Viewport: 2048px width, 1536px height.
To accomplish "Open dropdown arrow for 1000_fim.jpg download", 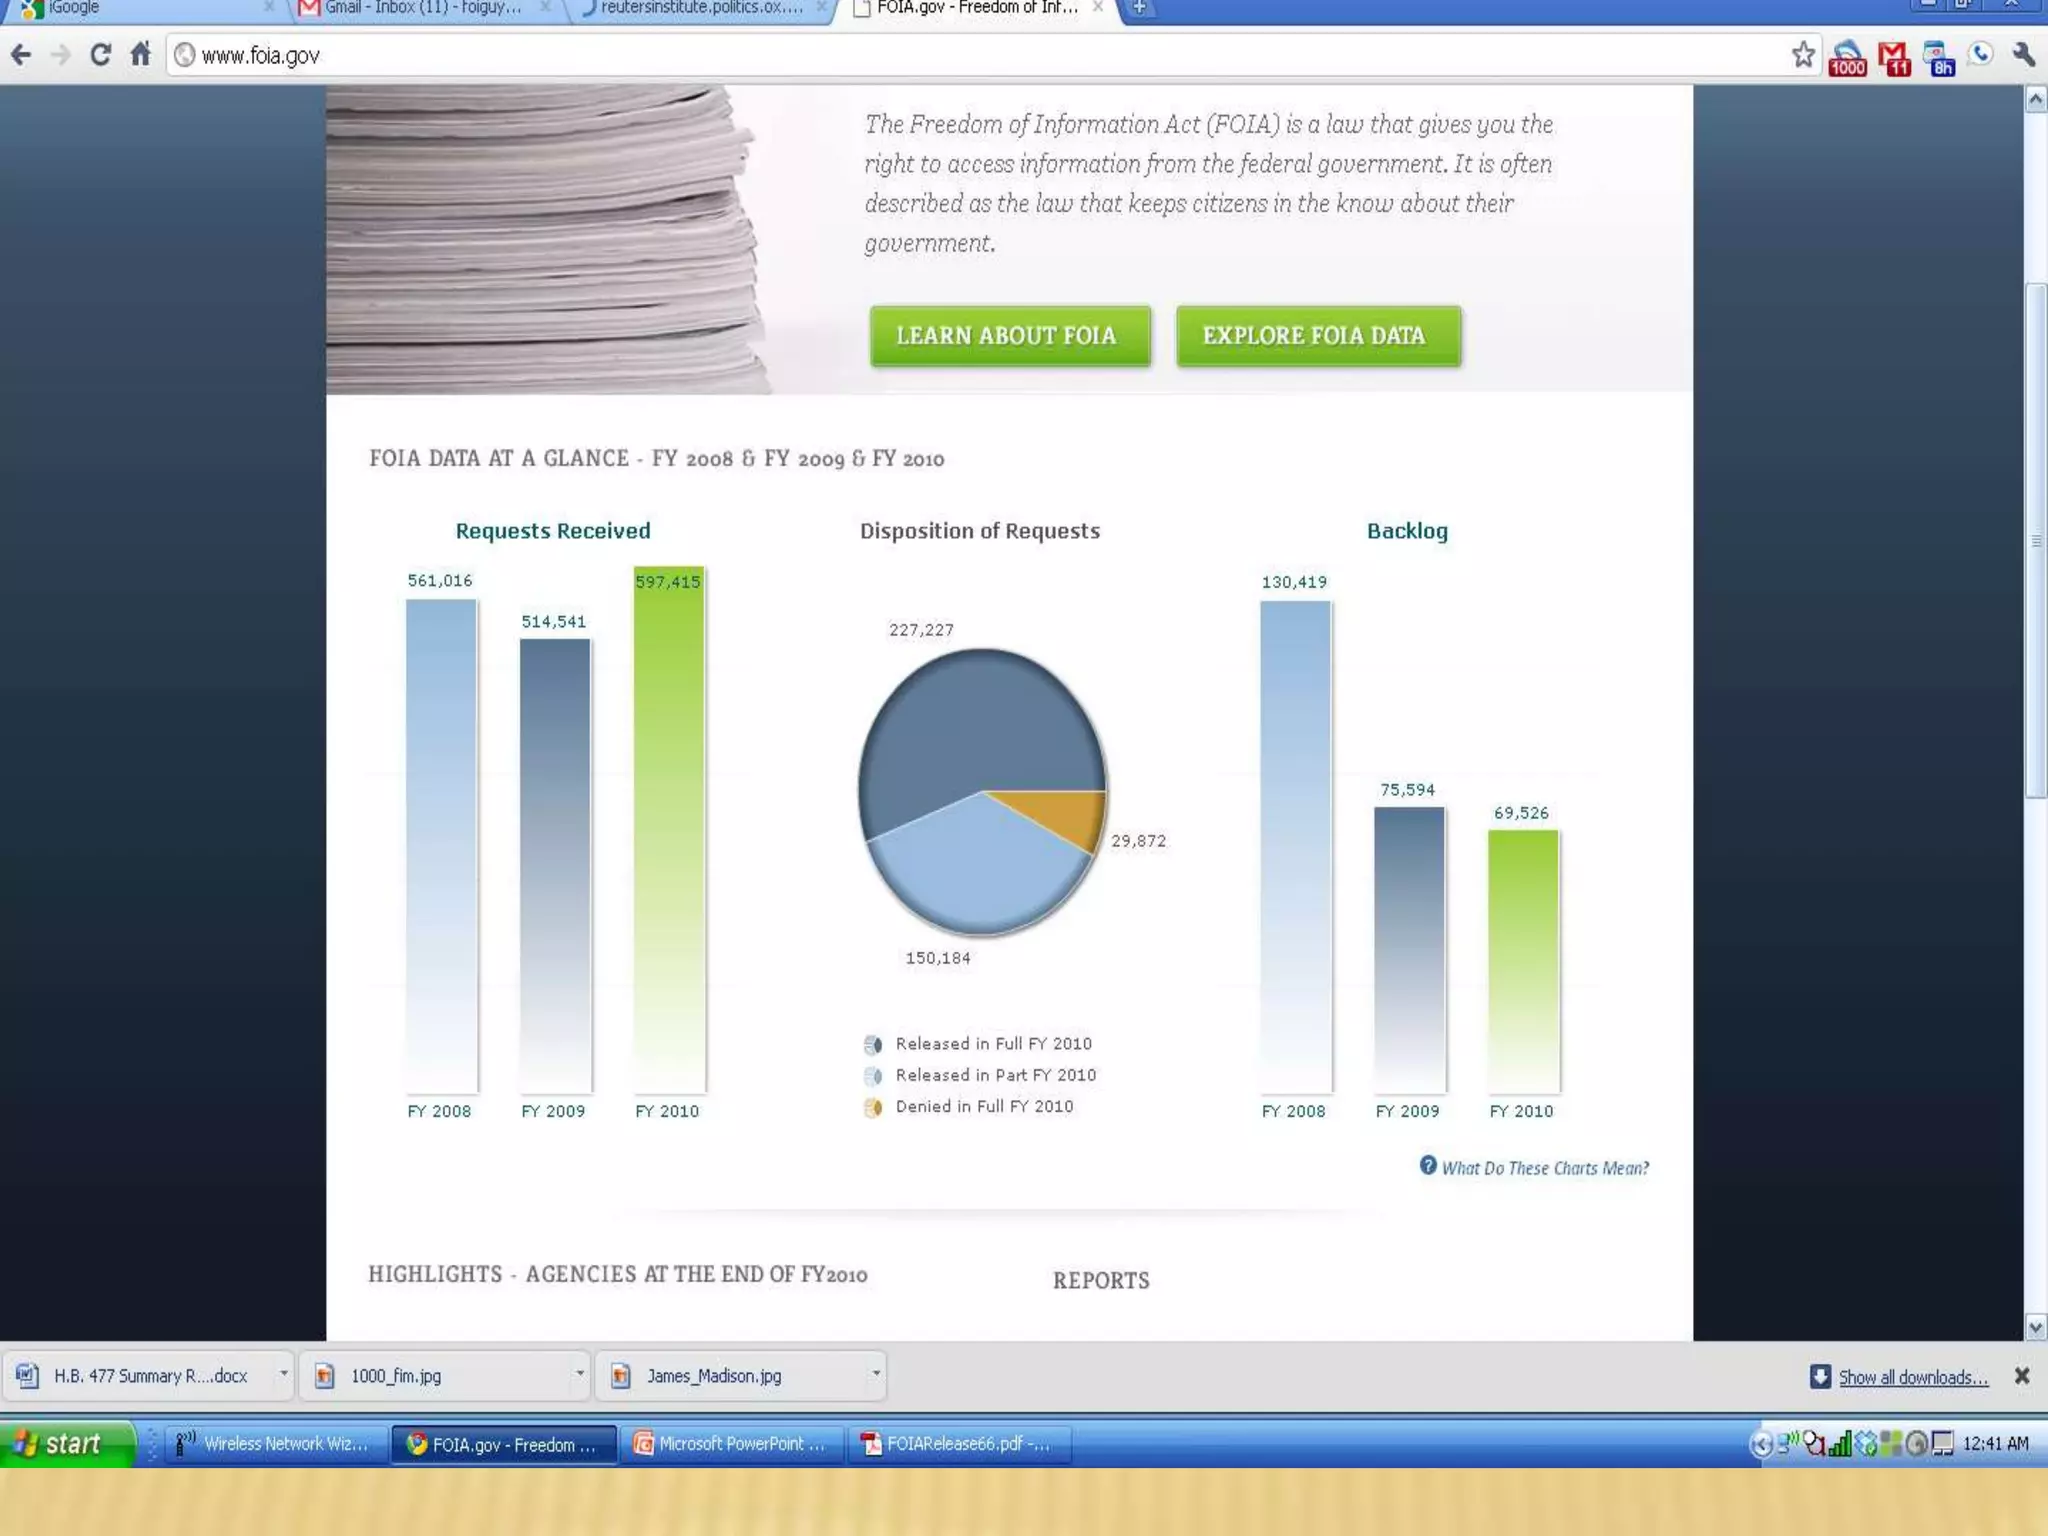I will tap(579, 1374).
